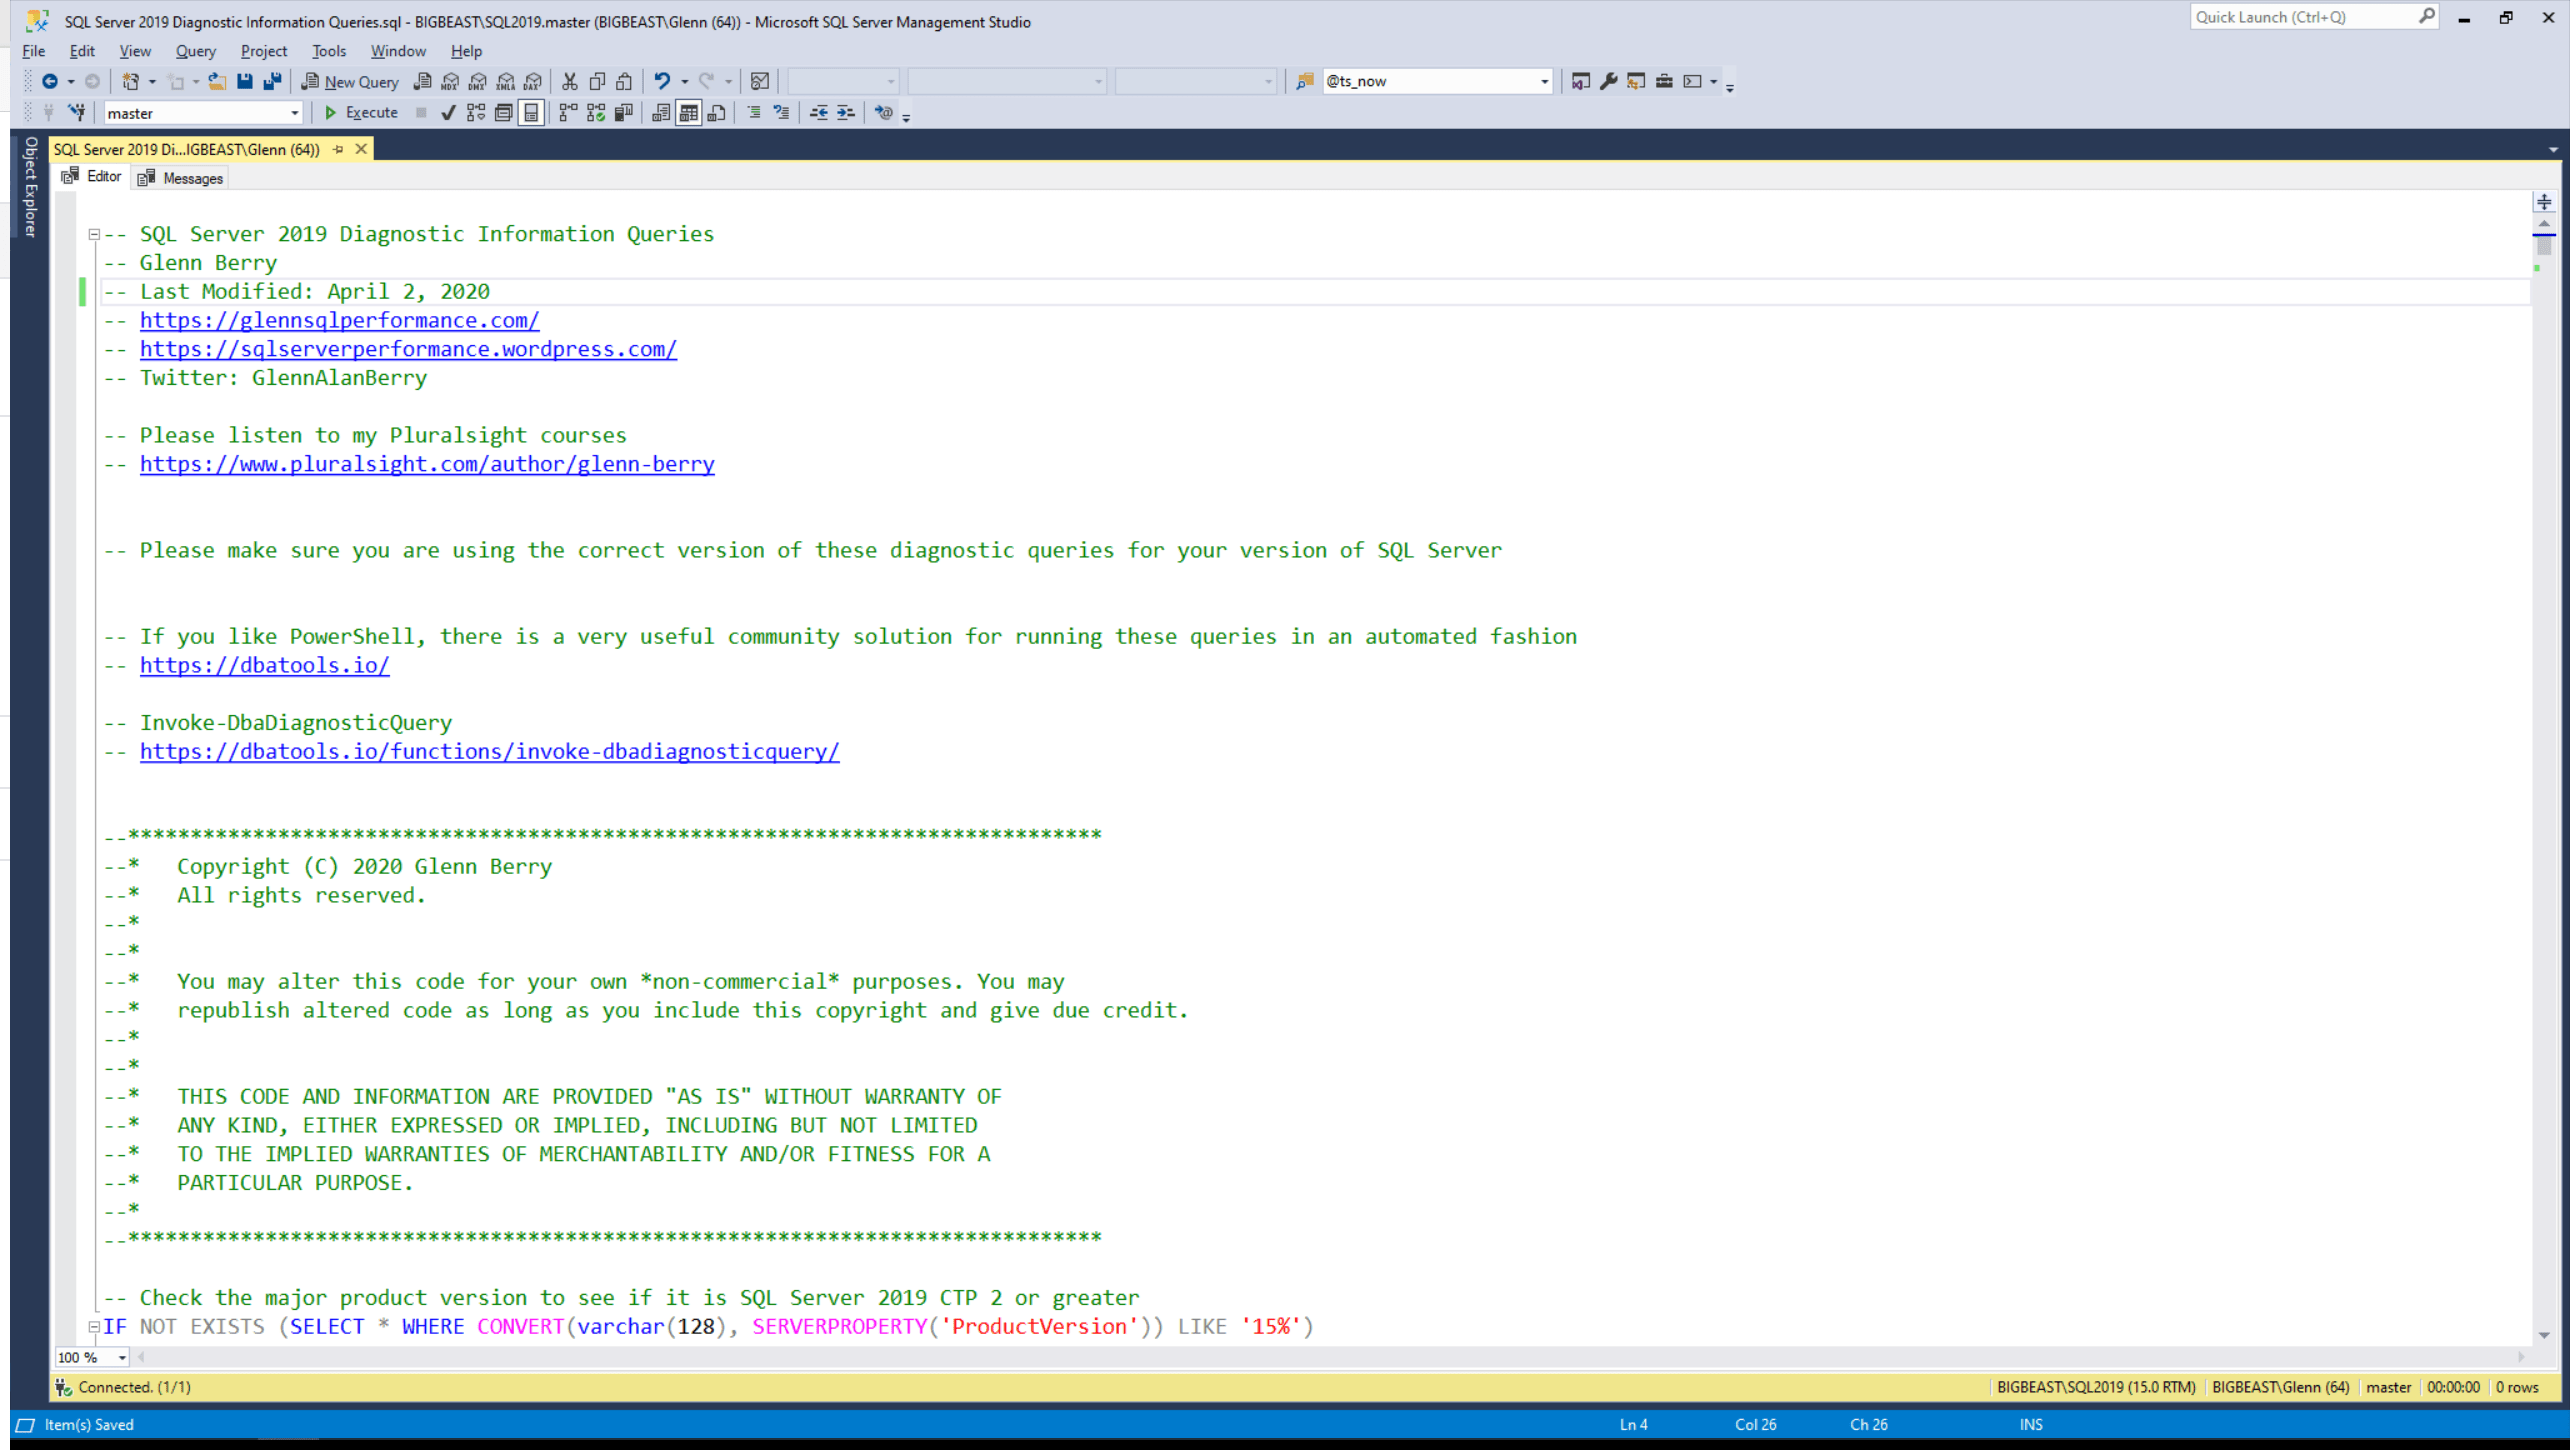Image resolution: width=2570 pixels, height=1450 pixels.
Task: Switch to the Messages tab
Action: [x=183, y=178]
